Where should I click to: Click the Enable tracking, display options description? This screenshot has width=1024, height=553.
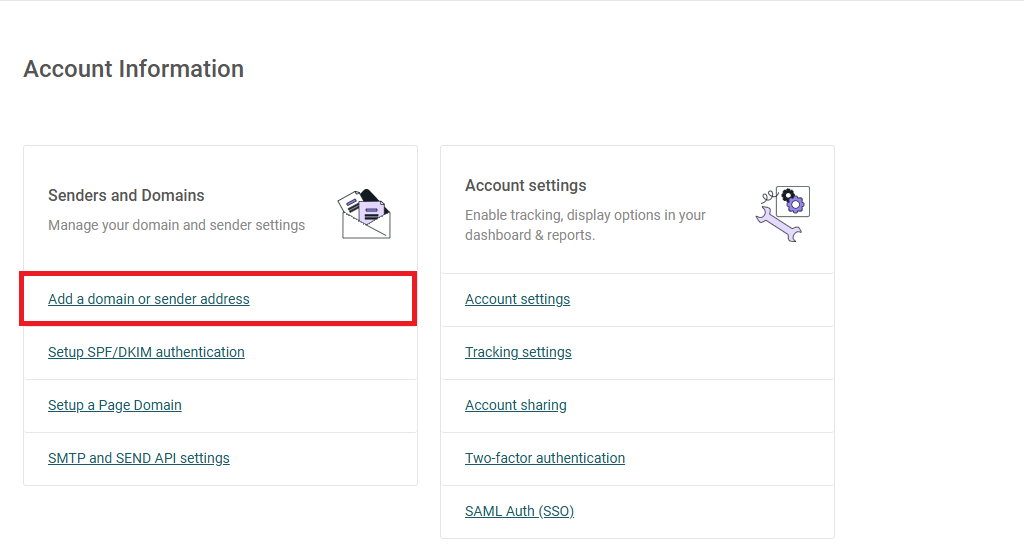pos(585,225)
